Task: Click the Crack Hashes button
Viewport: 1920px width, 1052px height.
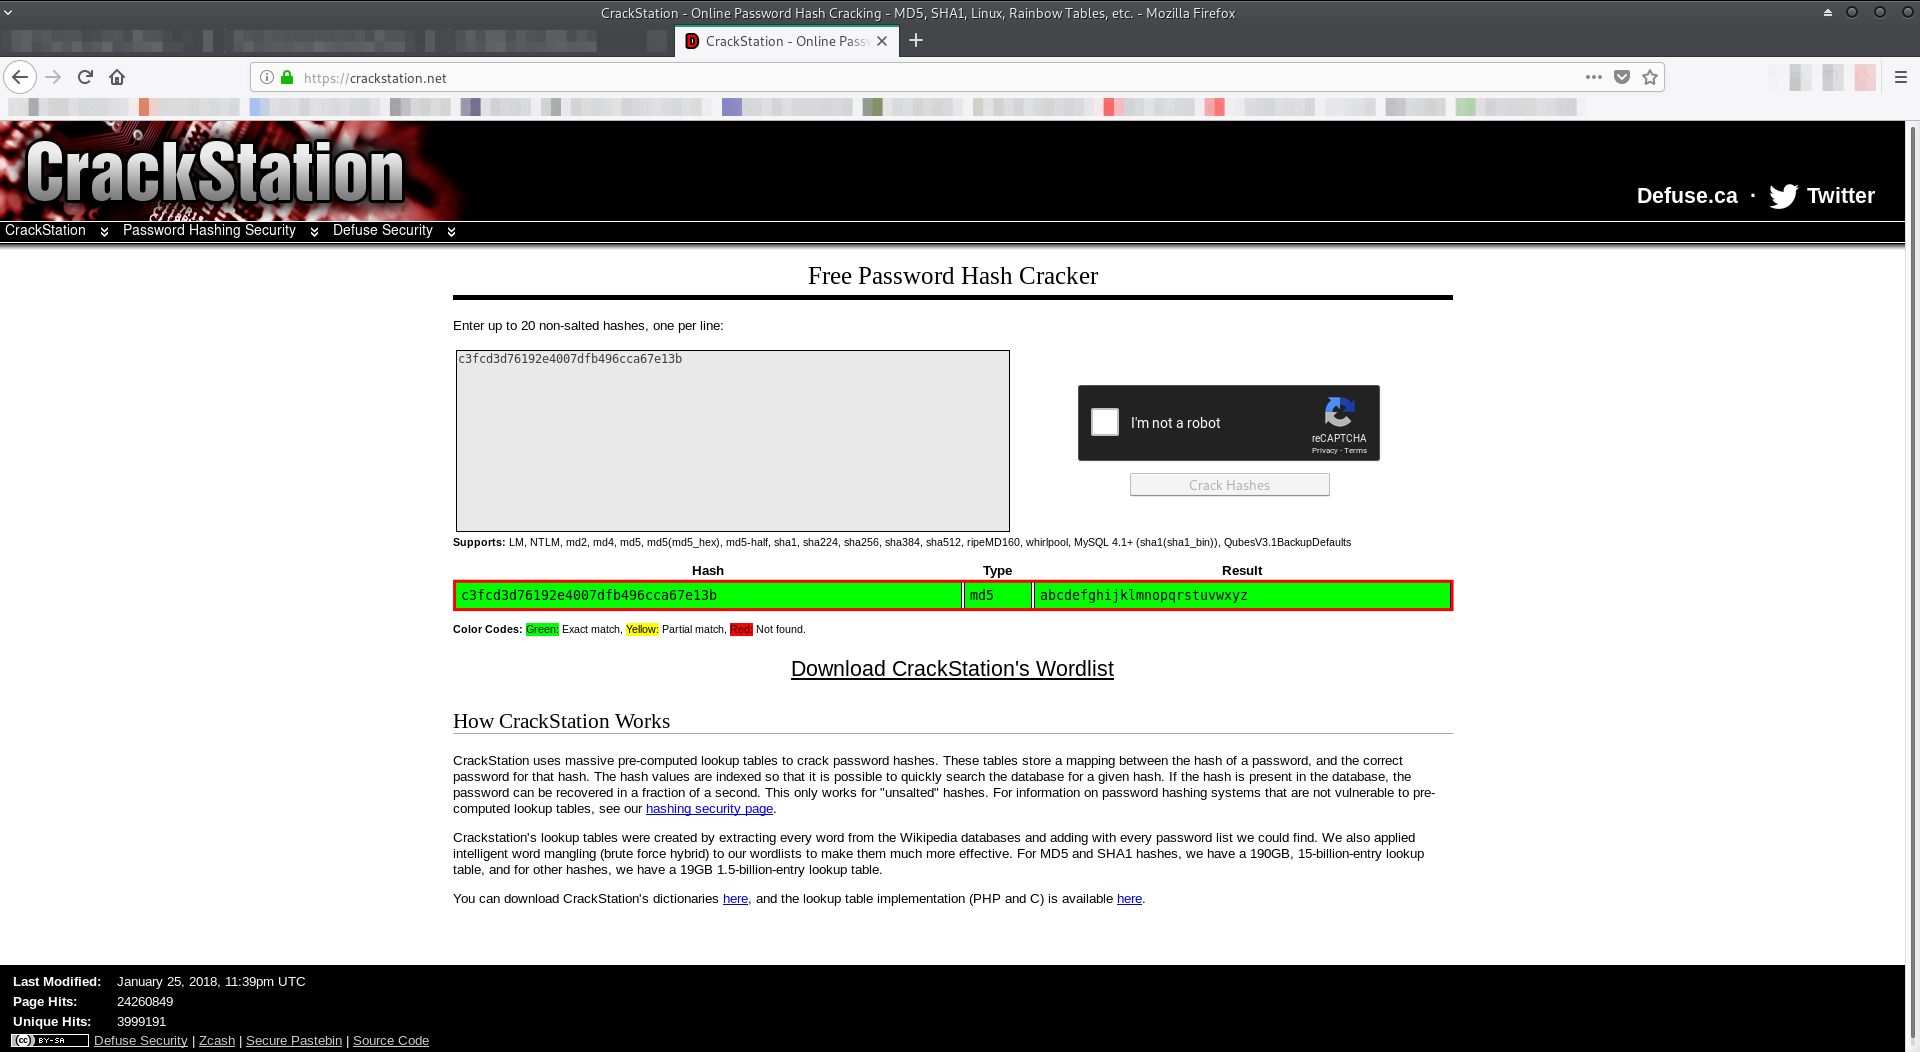Action: coord(1229,485)
